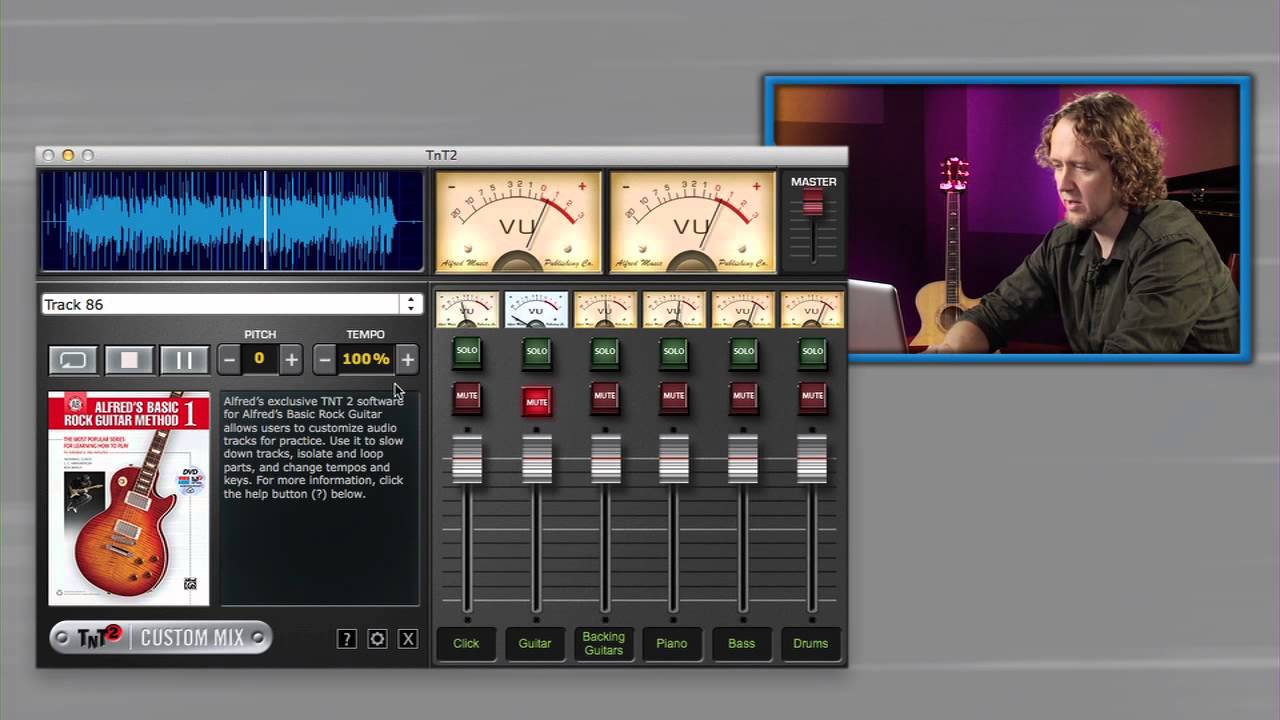1280x720 pixels.
Task: Mute the Click channel
Action: click(467, 396)
